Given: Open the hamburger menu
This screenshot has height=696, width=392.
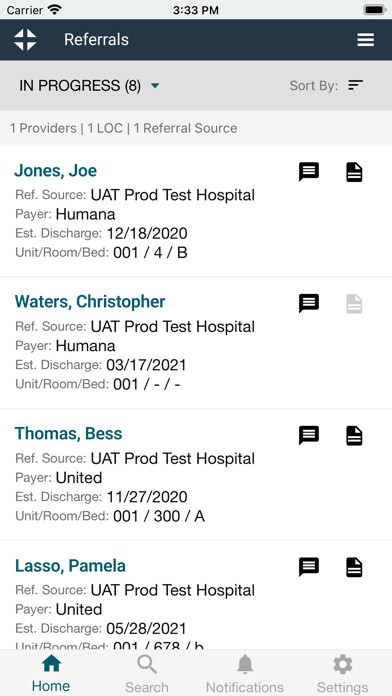Looking at the screenshot, I should tap(366, 40).
